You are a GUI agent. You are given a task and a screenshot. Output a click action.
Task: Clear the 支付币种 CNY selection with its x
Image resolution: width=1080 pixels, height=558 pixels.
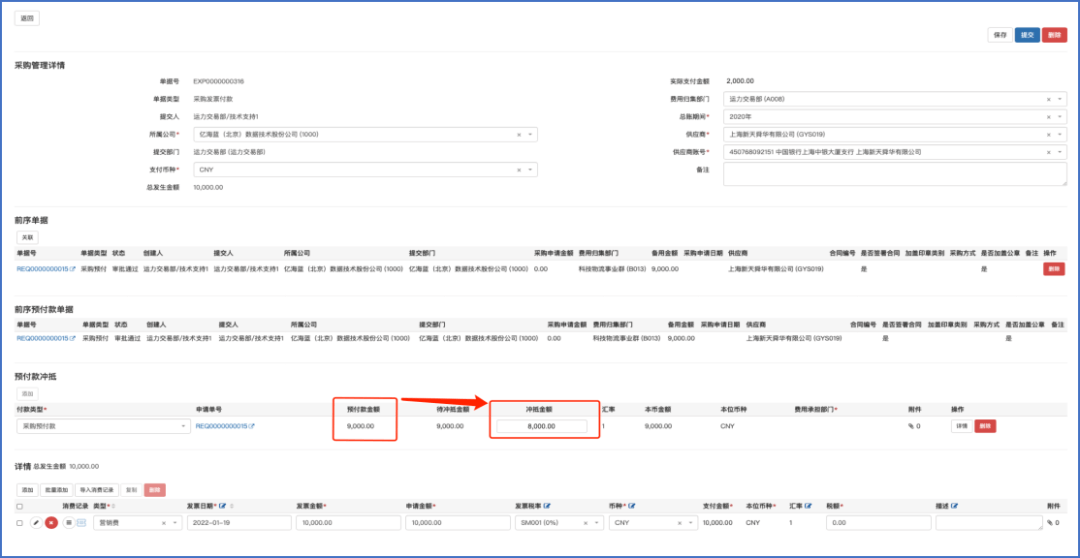click(x=519, y=169)
